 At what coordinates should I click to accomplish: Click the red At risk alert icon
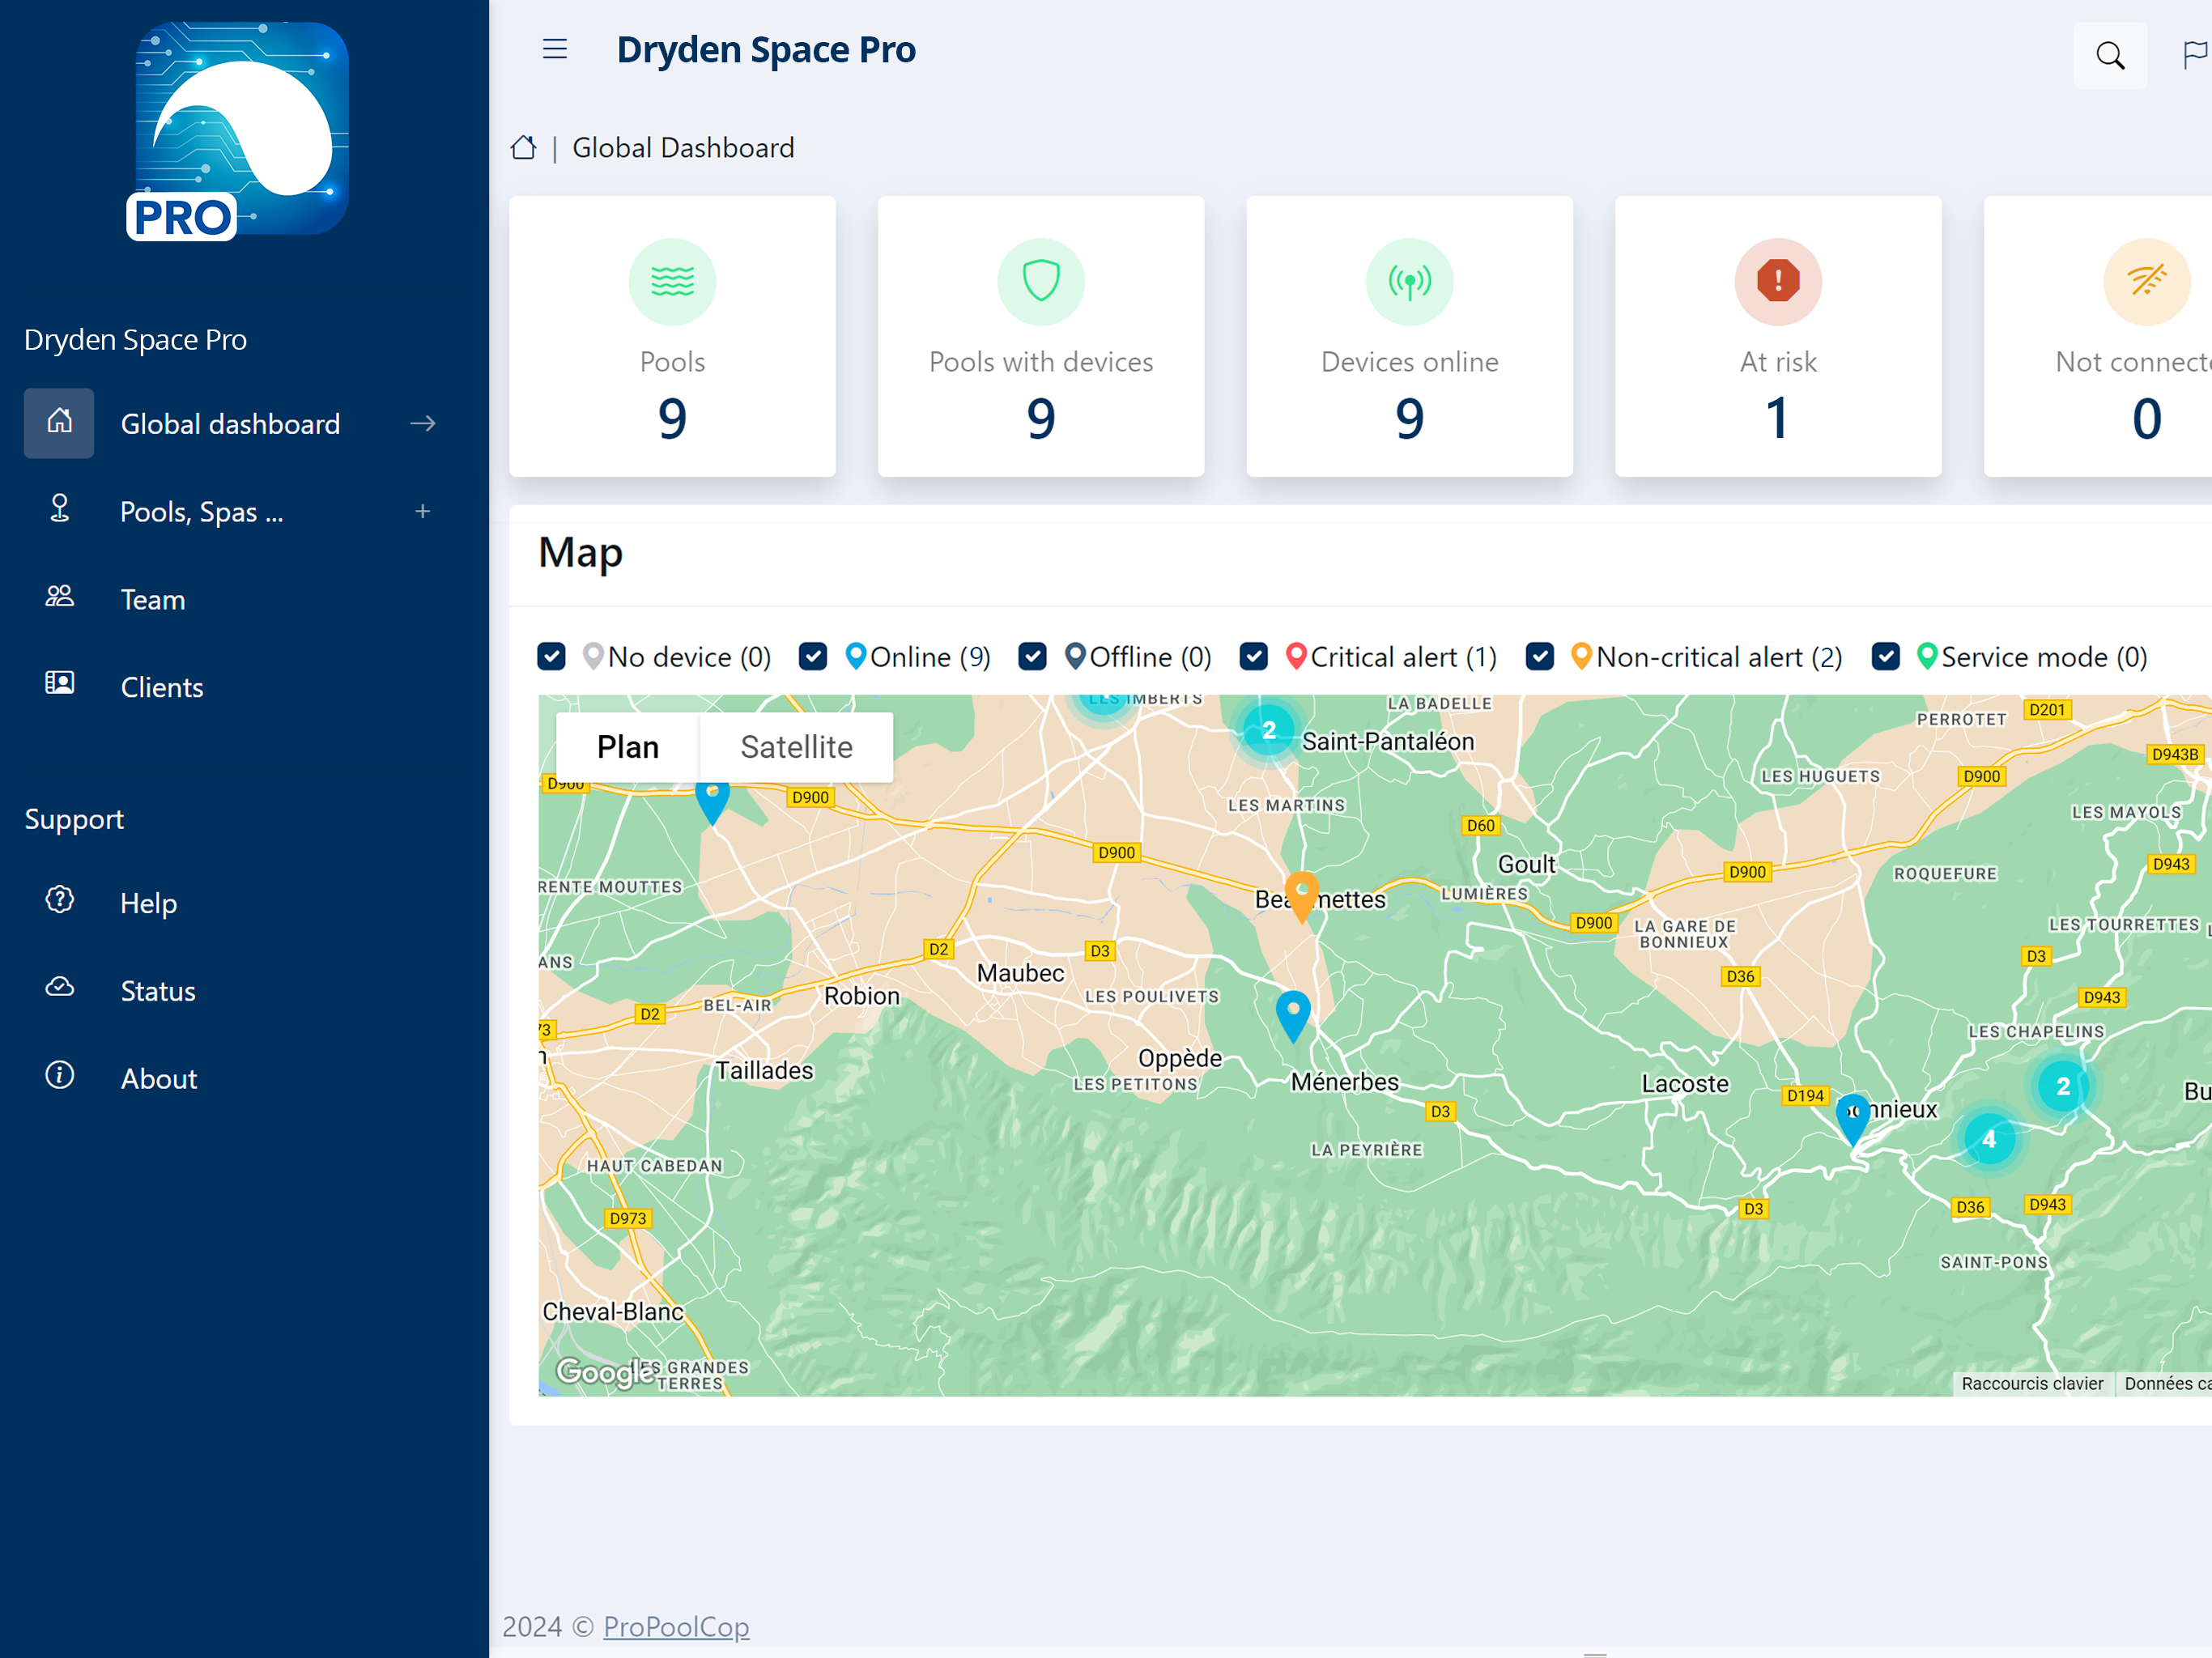point(1778,281)
